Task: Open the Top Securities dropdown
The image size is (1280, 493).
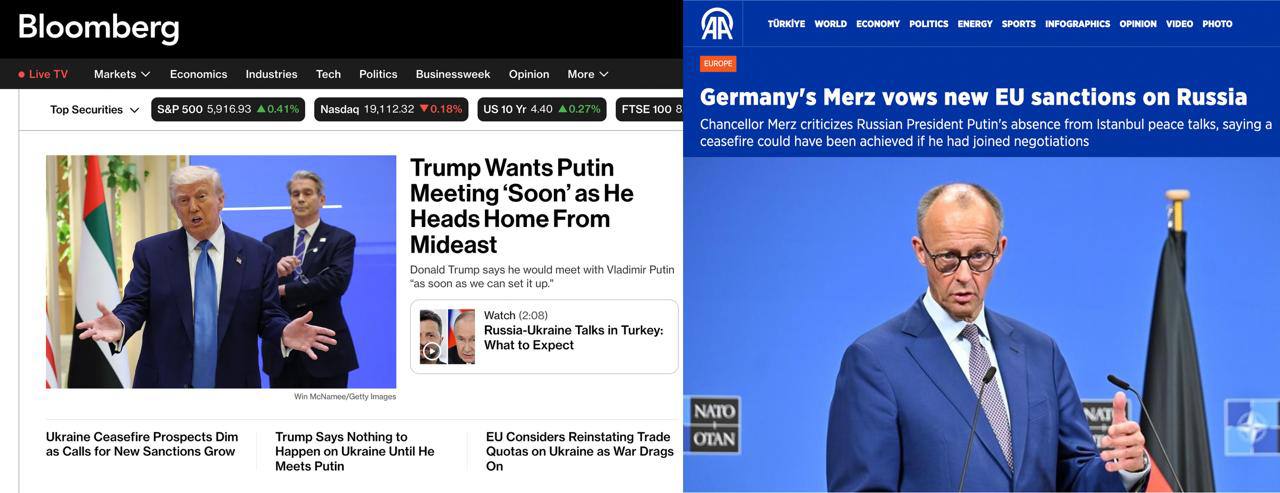Action: point(95,110)
